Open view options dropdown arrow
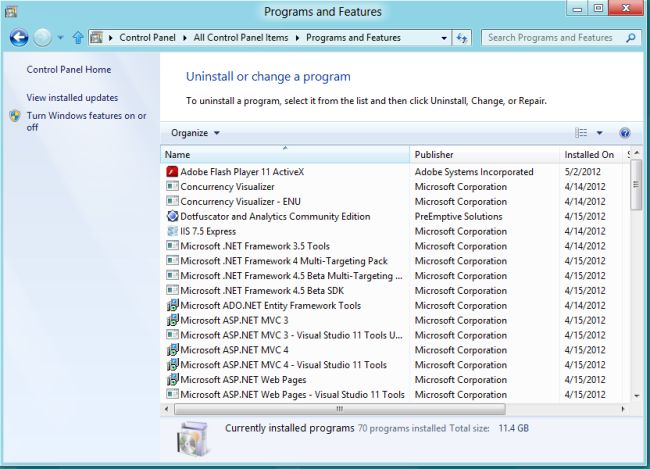The image size is (650, 469). point(599,133)
